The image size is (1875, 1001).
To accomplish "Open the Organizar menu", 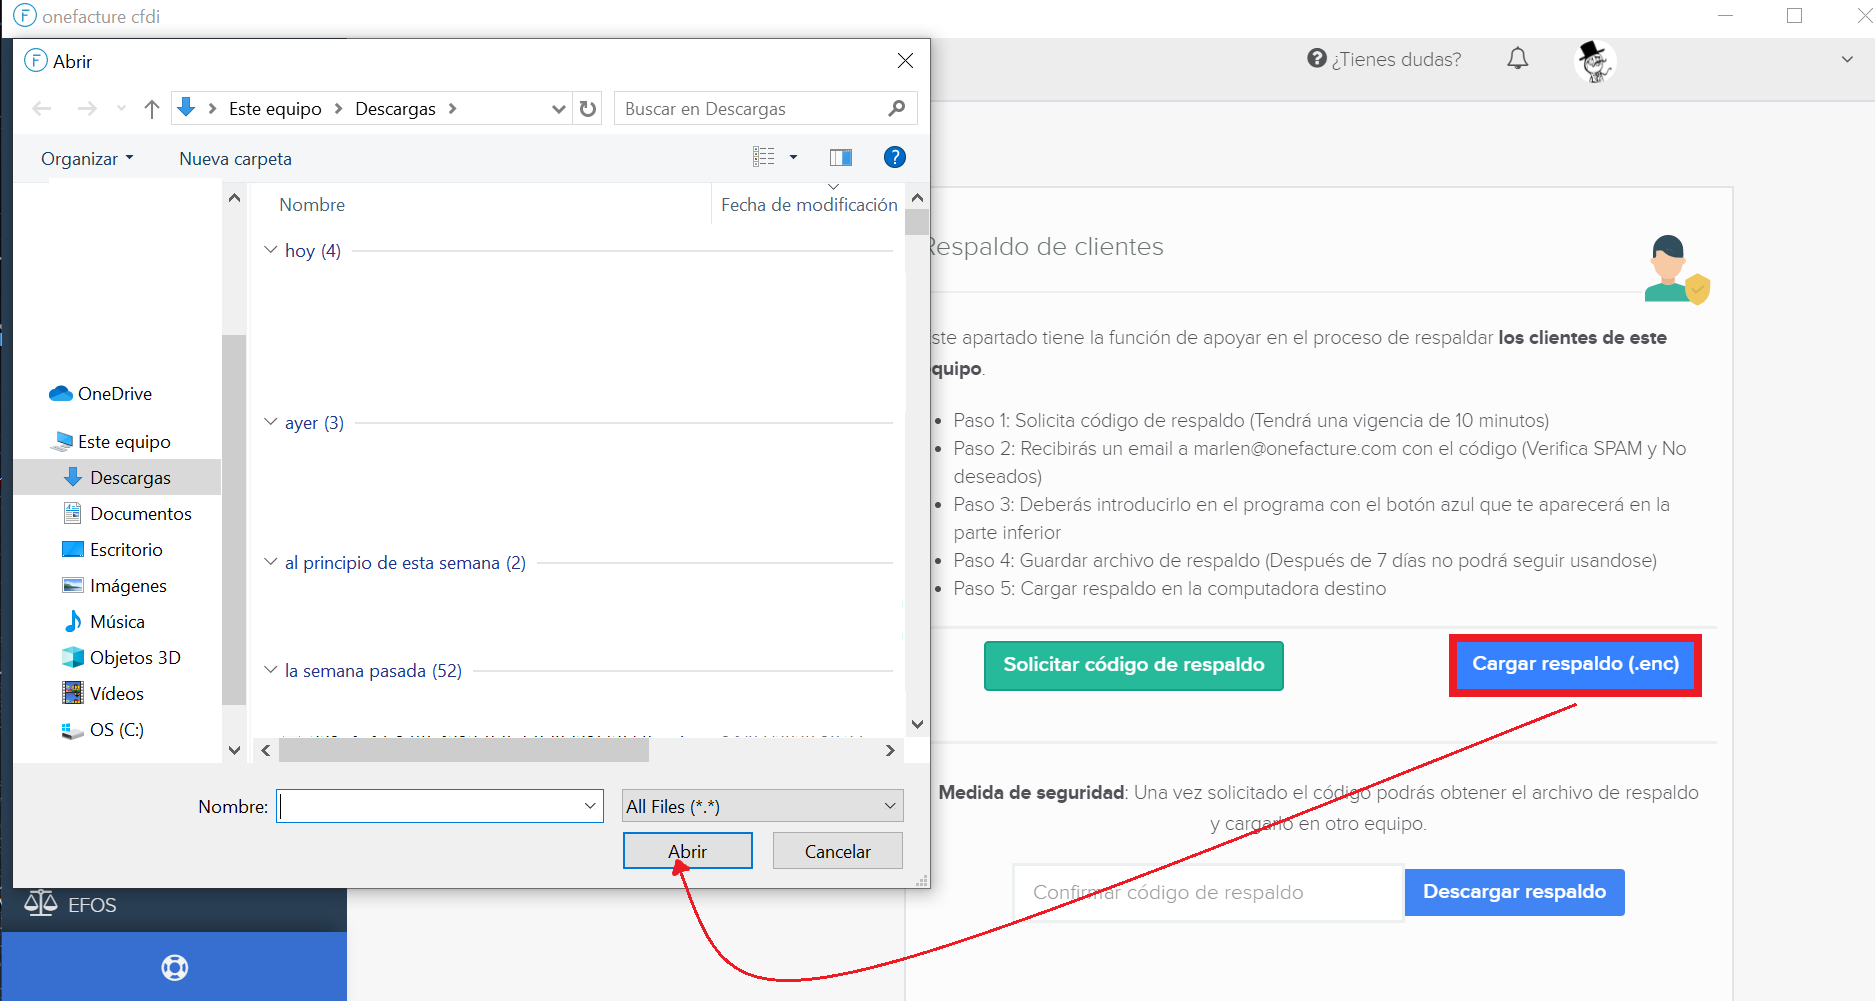I will [x=86, y=159].
